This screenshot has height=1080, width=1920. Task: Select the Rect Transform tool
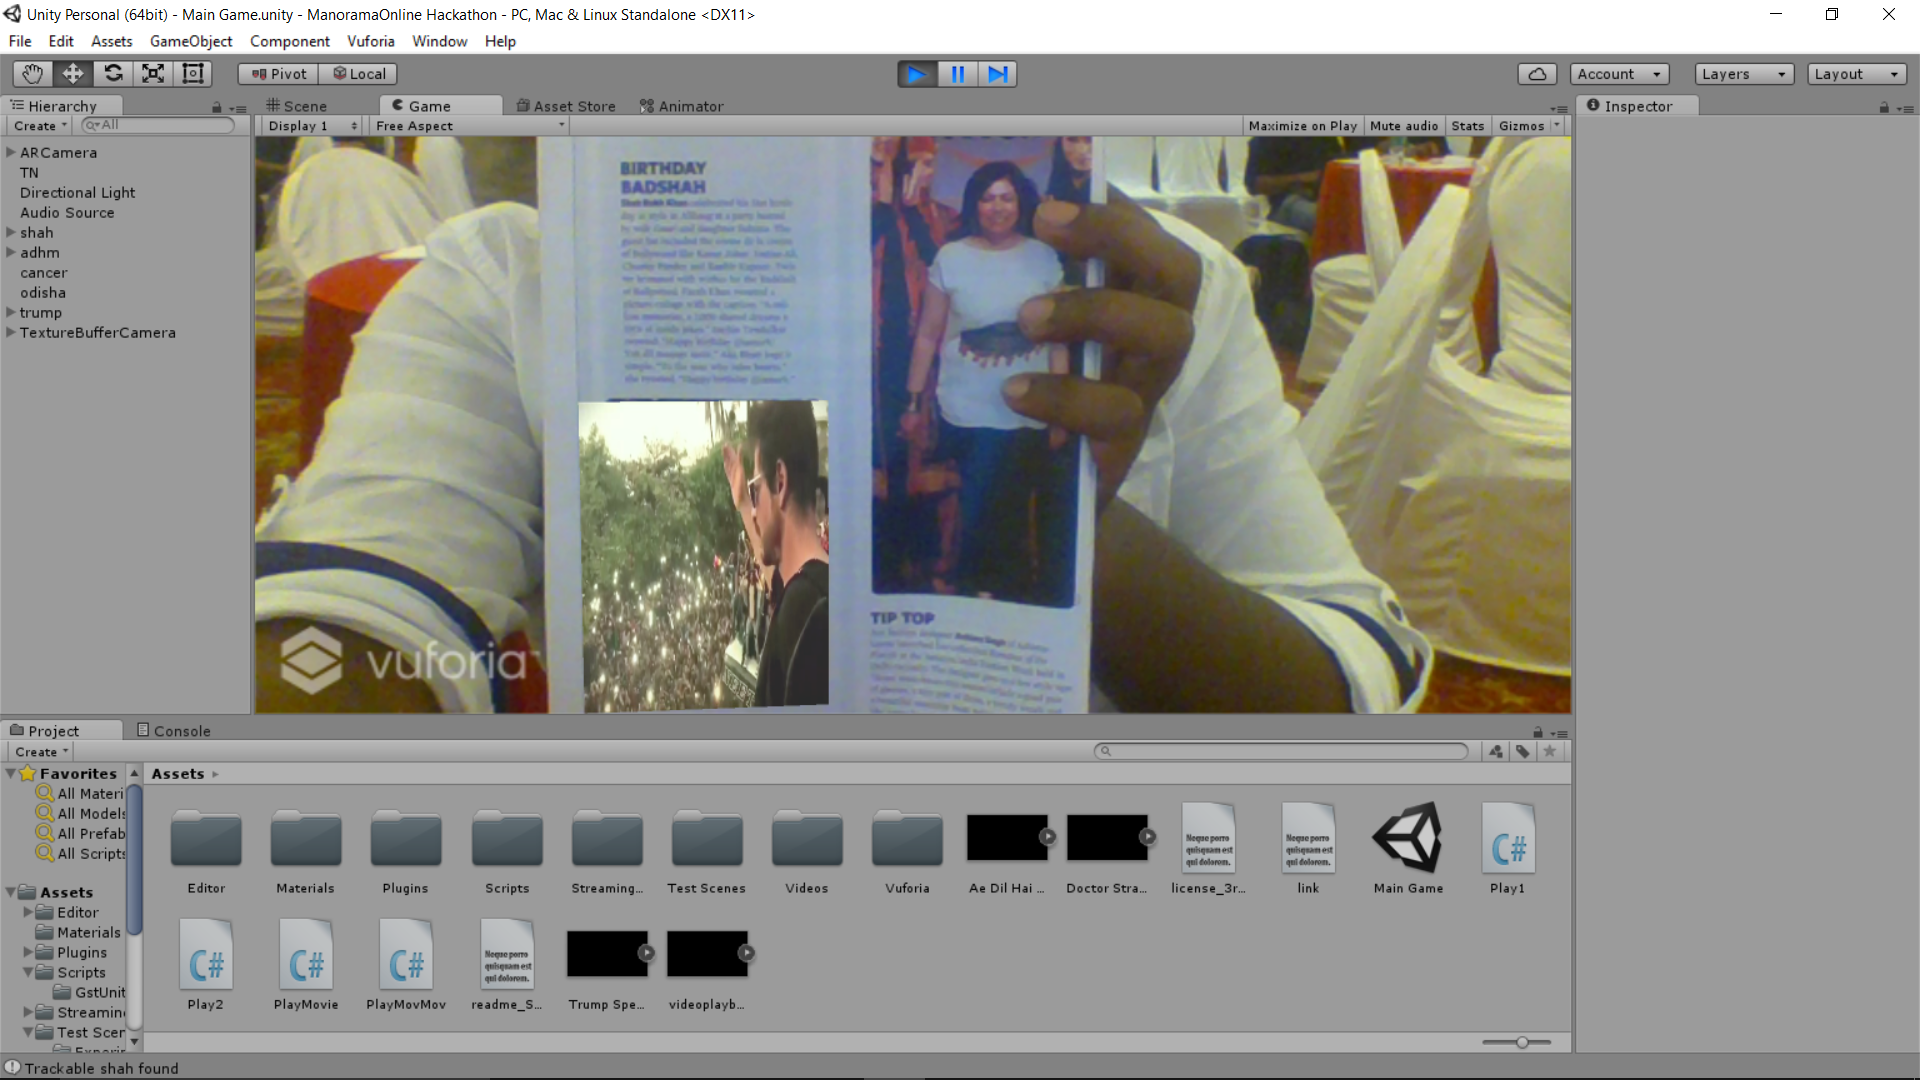pyautogui.click(x=193, y=73)
